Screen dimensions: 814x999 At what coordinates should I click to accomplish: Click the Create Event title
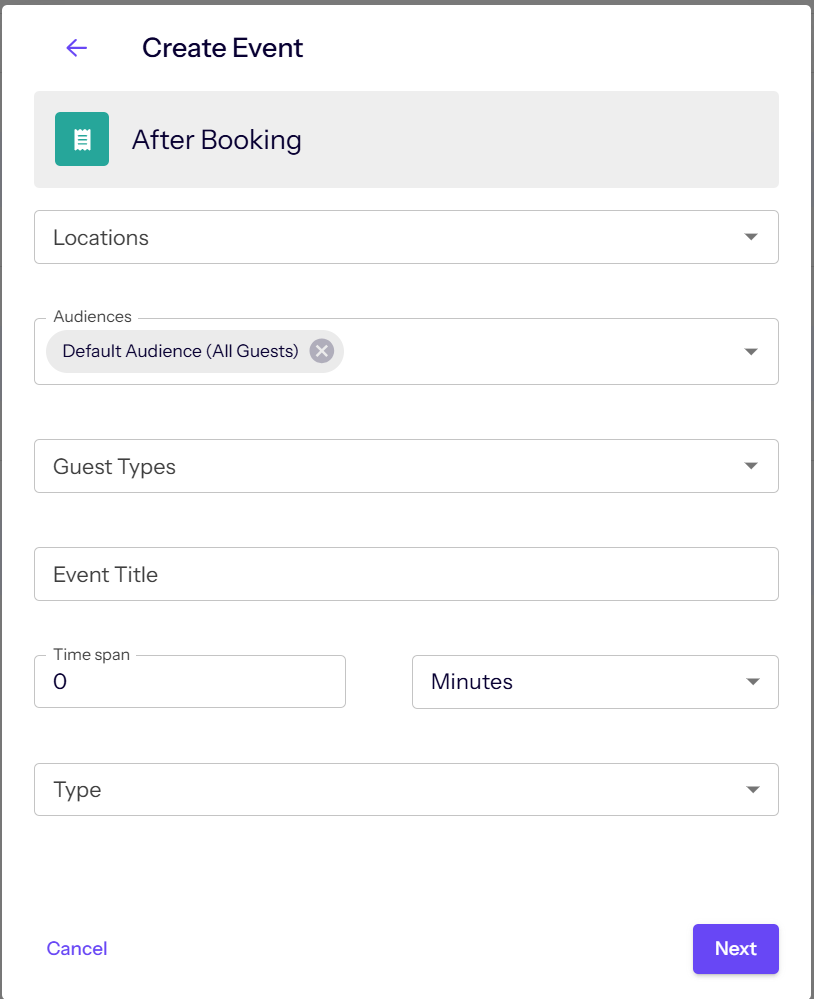click(222, 48)
